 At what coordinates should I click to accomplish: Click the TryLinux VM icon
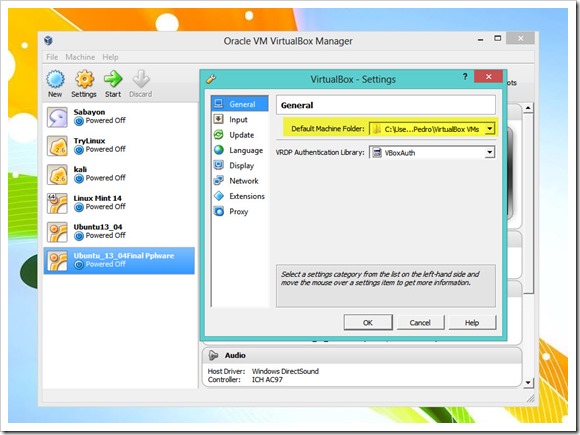pos(57,146)
